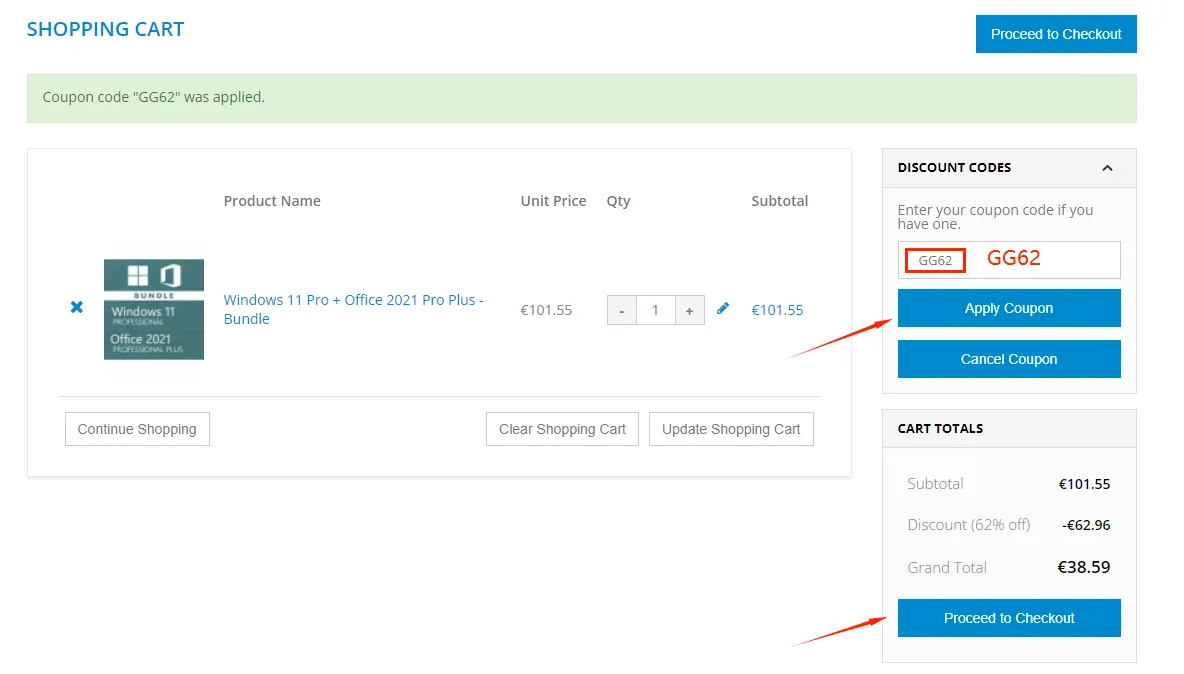
Task: Click the quantity field showing 1
Action: tap(655, 310)
